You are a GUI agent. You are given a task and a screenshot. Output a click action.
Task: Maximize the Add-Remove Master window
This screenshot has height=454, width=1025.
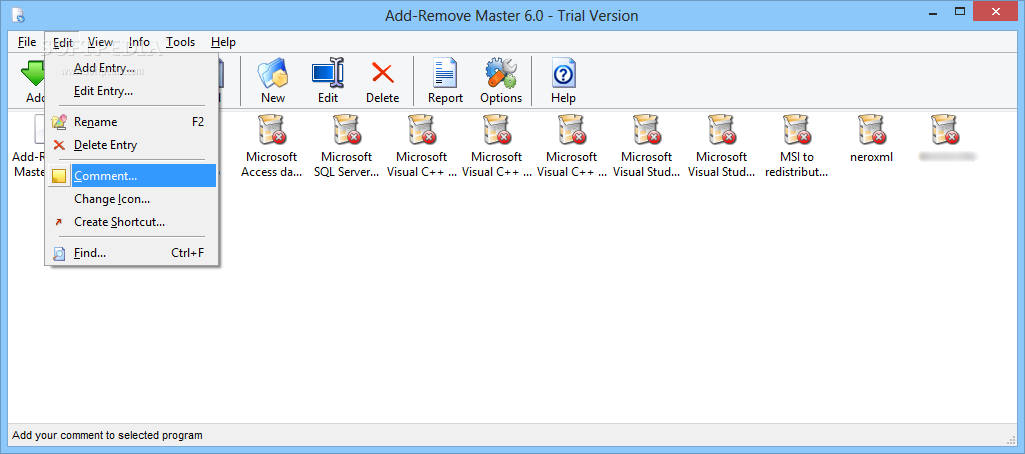coord(960,12)
